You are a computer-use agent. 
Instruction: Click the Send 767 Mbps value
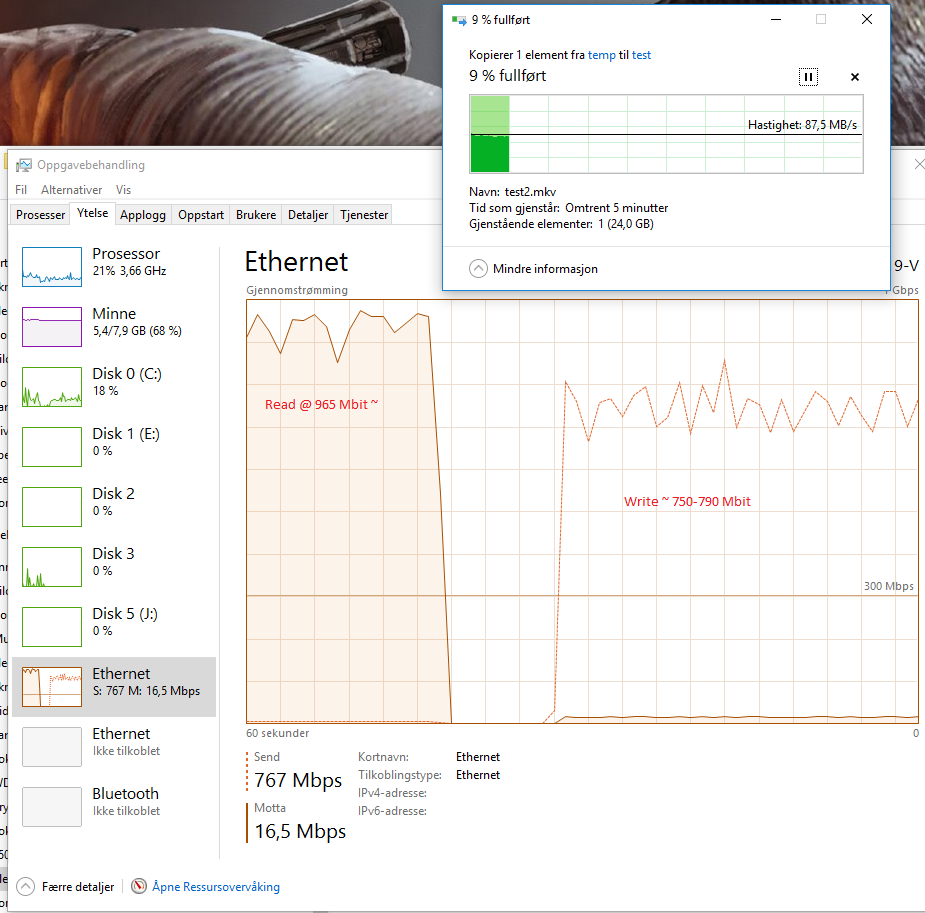tap(298, 780)
